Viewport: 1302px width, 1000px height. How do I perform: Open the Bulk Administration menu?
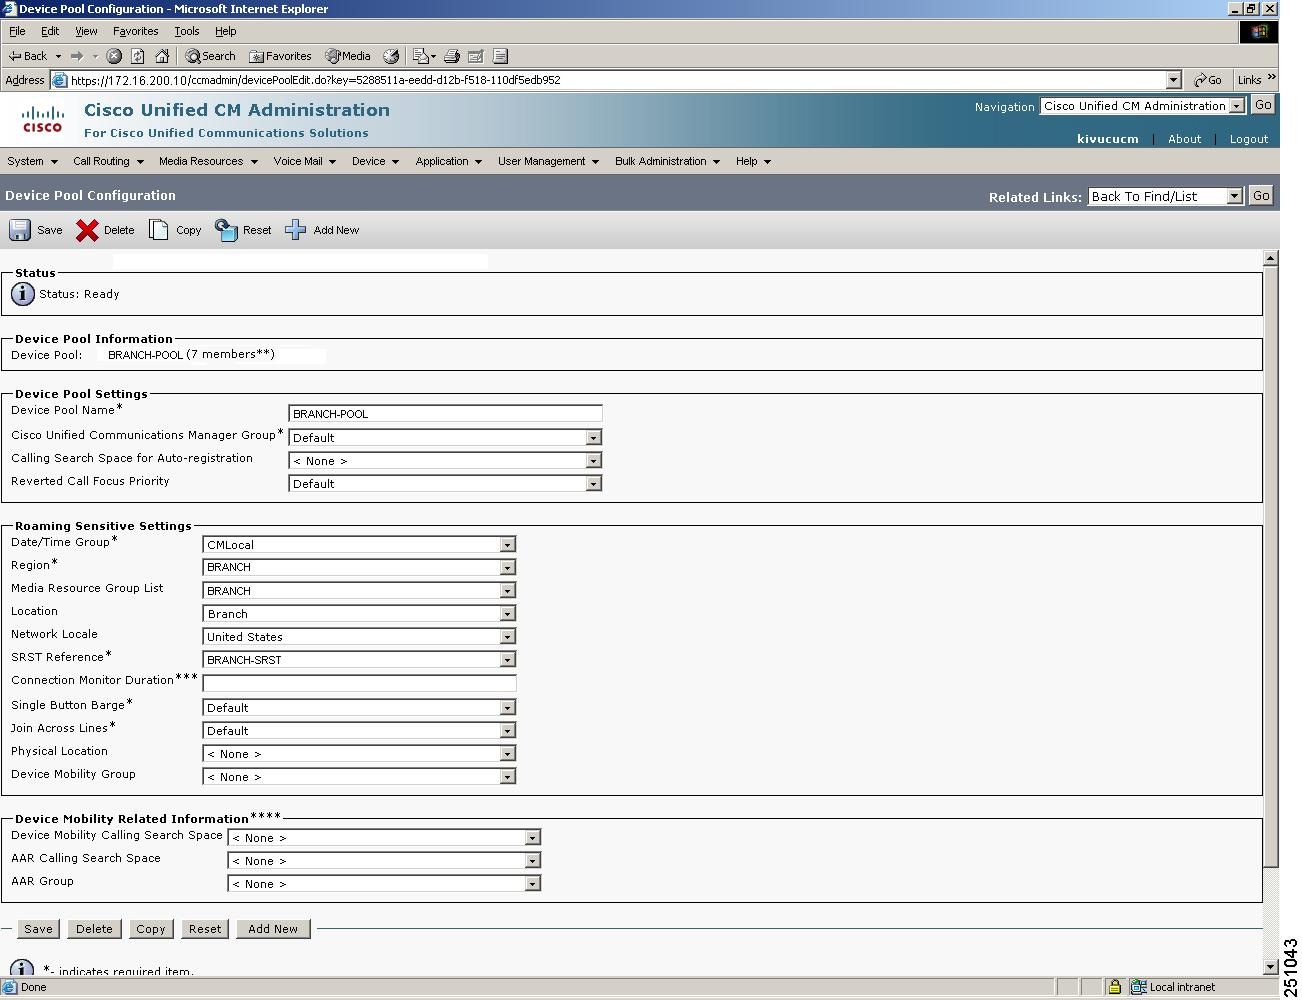[667, 161]
